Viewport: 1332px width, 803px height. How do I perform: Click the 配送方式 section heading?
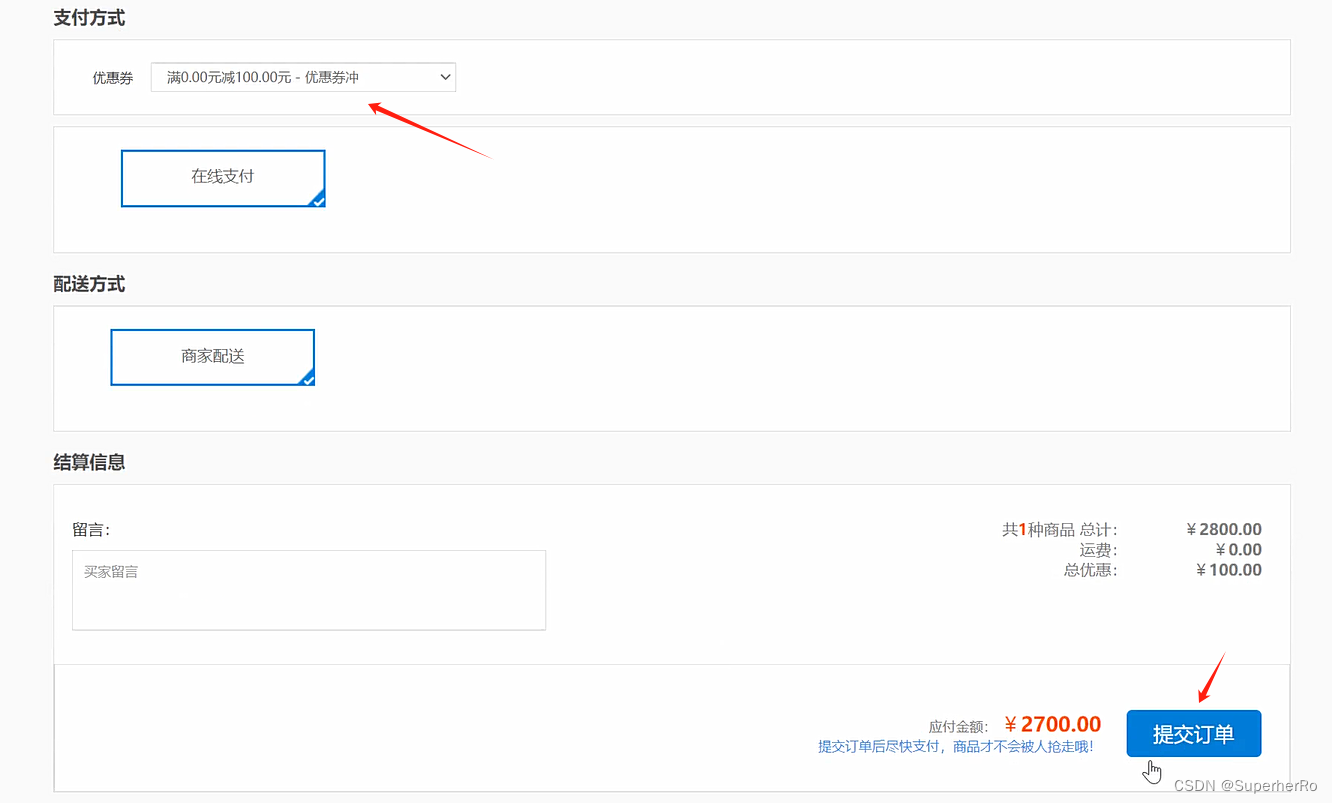click(x=89, y=284)
